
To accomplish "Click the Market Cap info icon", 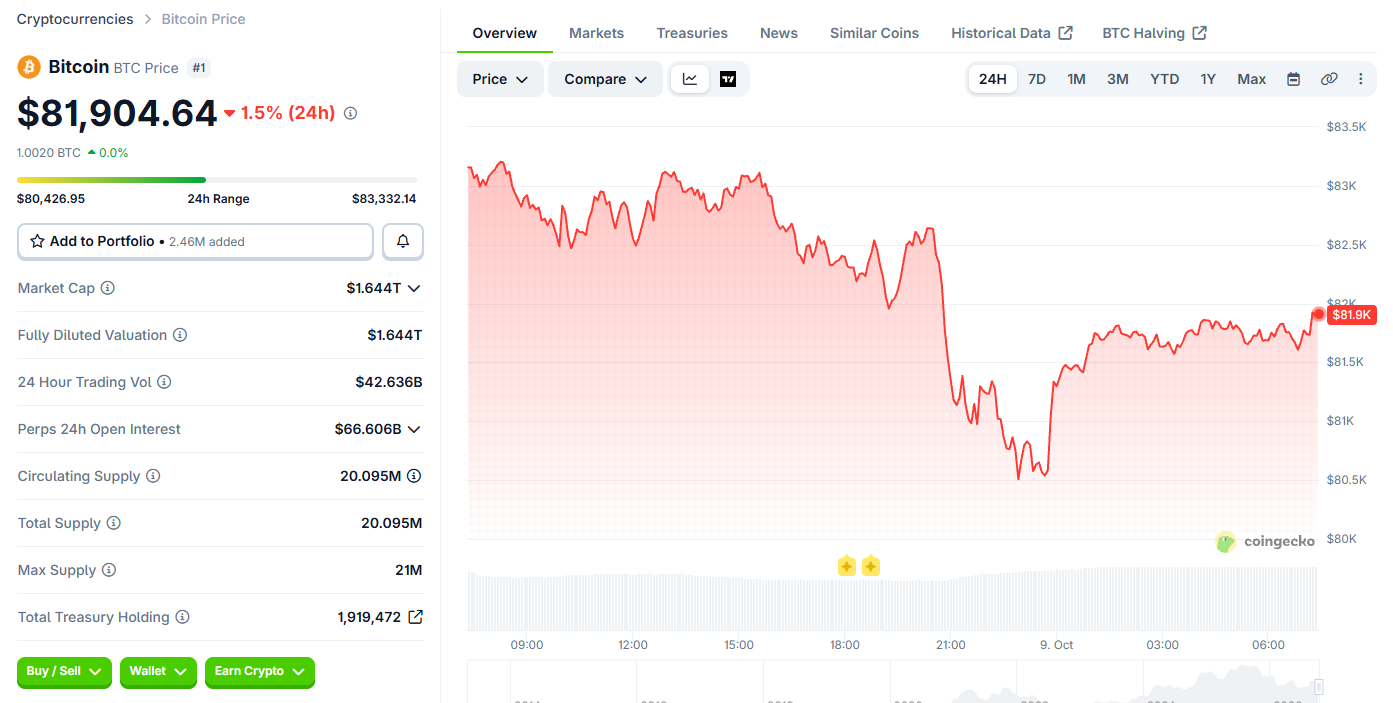I will (x=108, y=288).
